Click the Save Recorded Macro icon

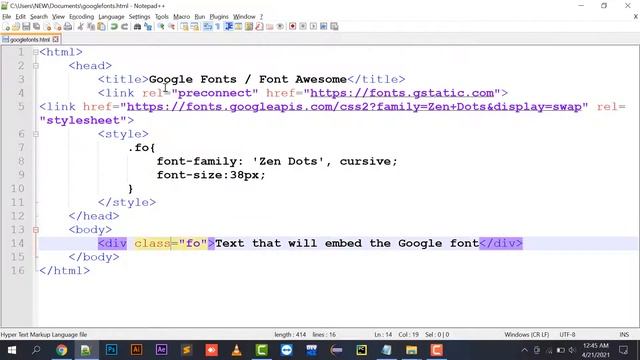(334, 27)
